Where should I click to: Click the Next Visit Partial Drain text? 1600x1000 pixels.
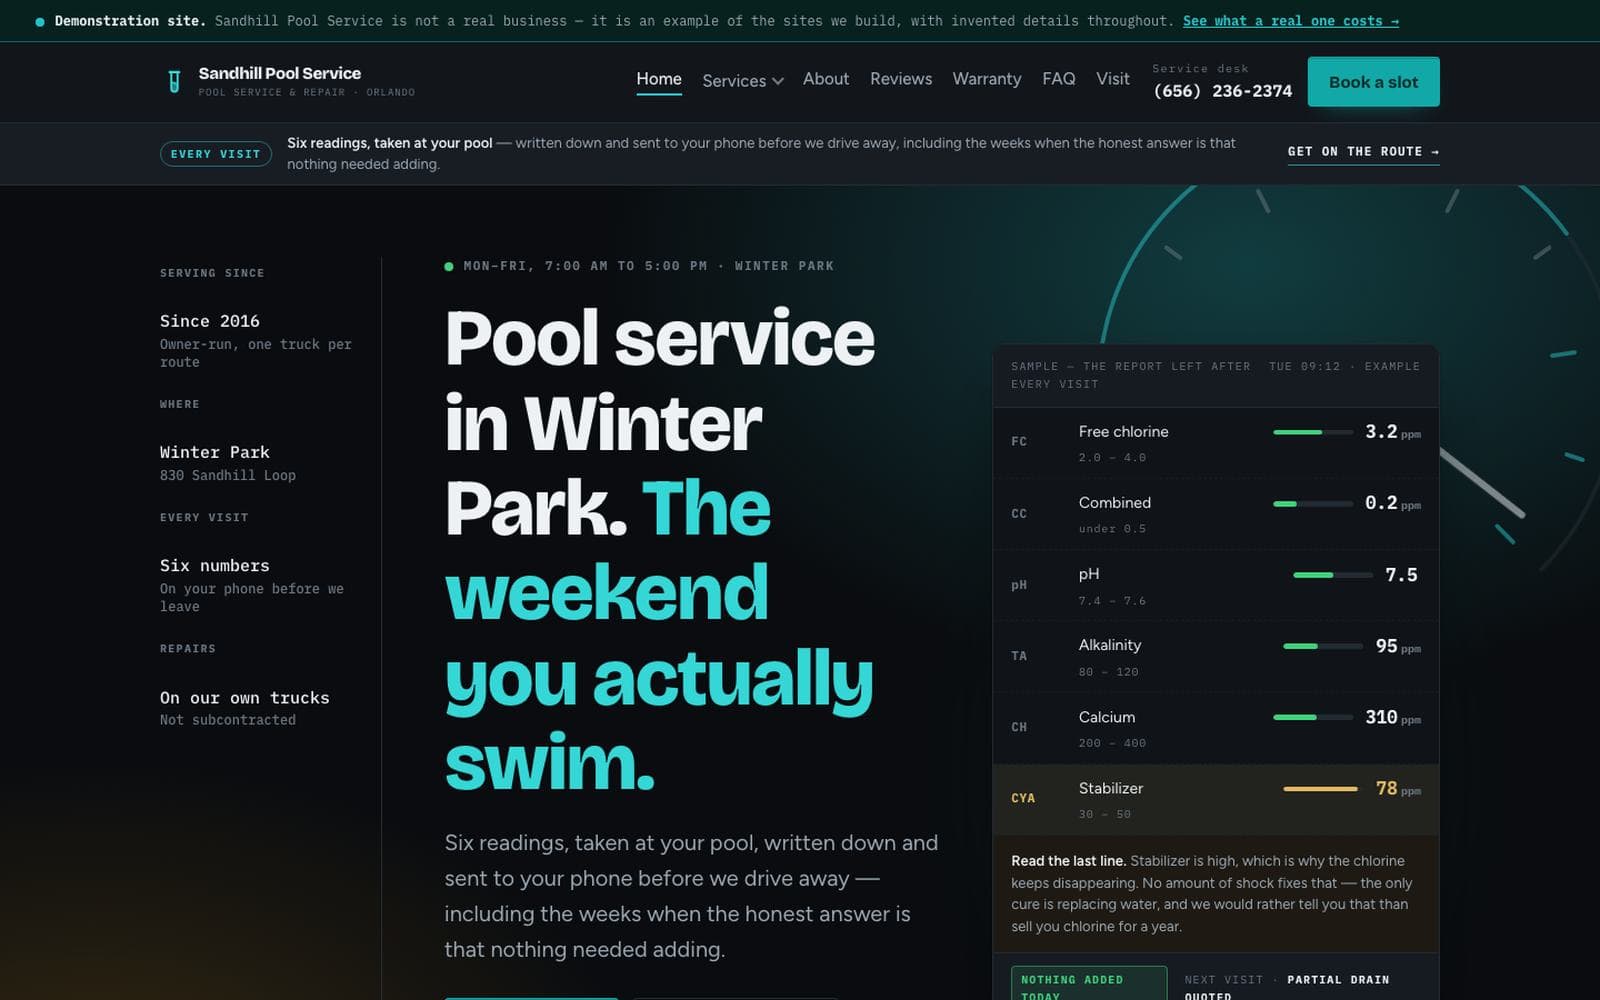point(1287,986)
